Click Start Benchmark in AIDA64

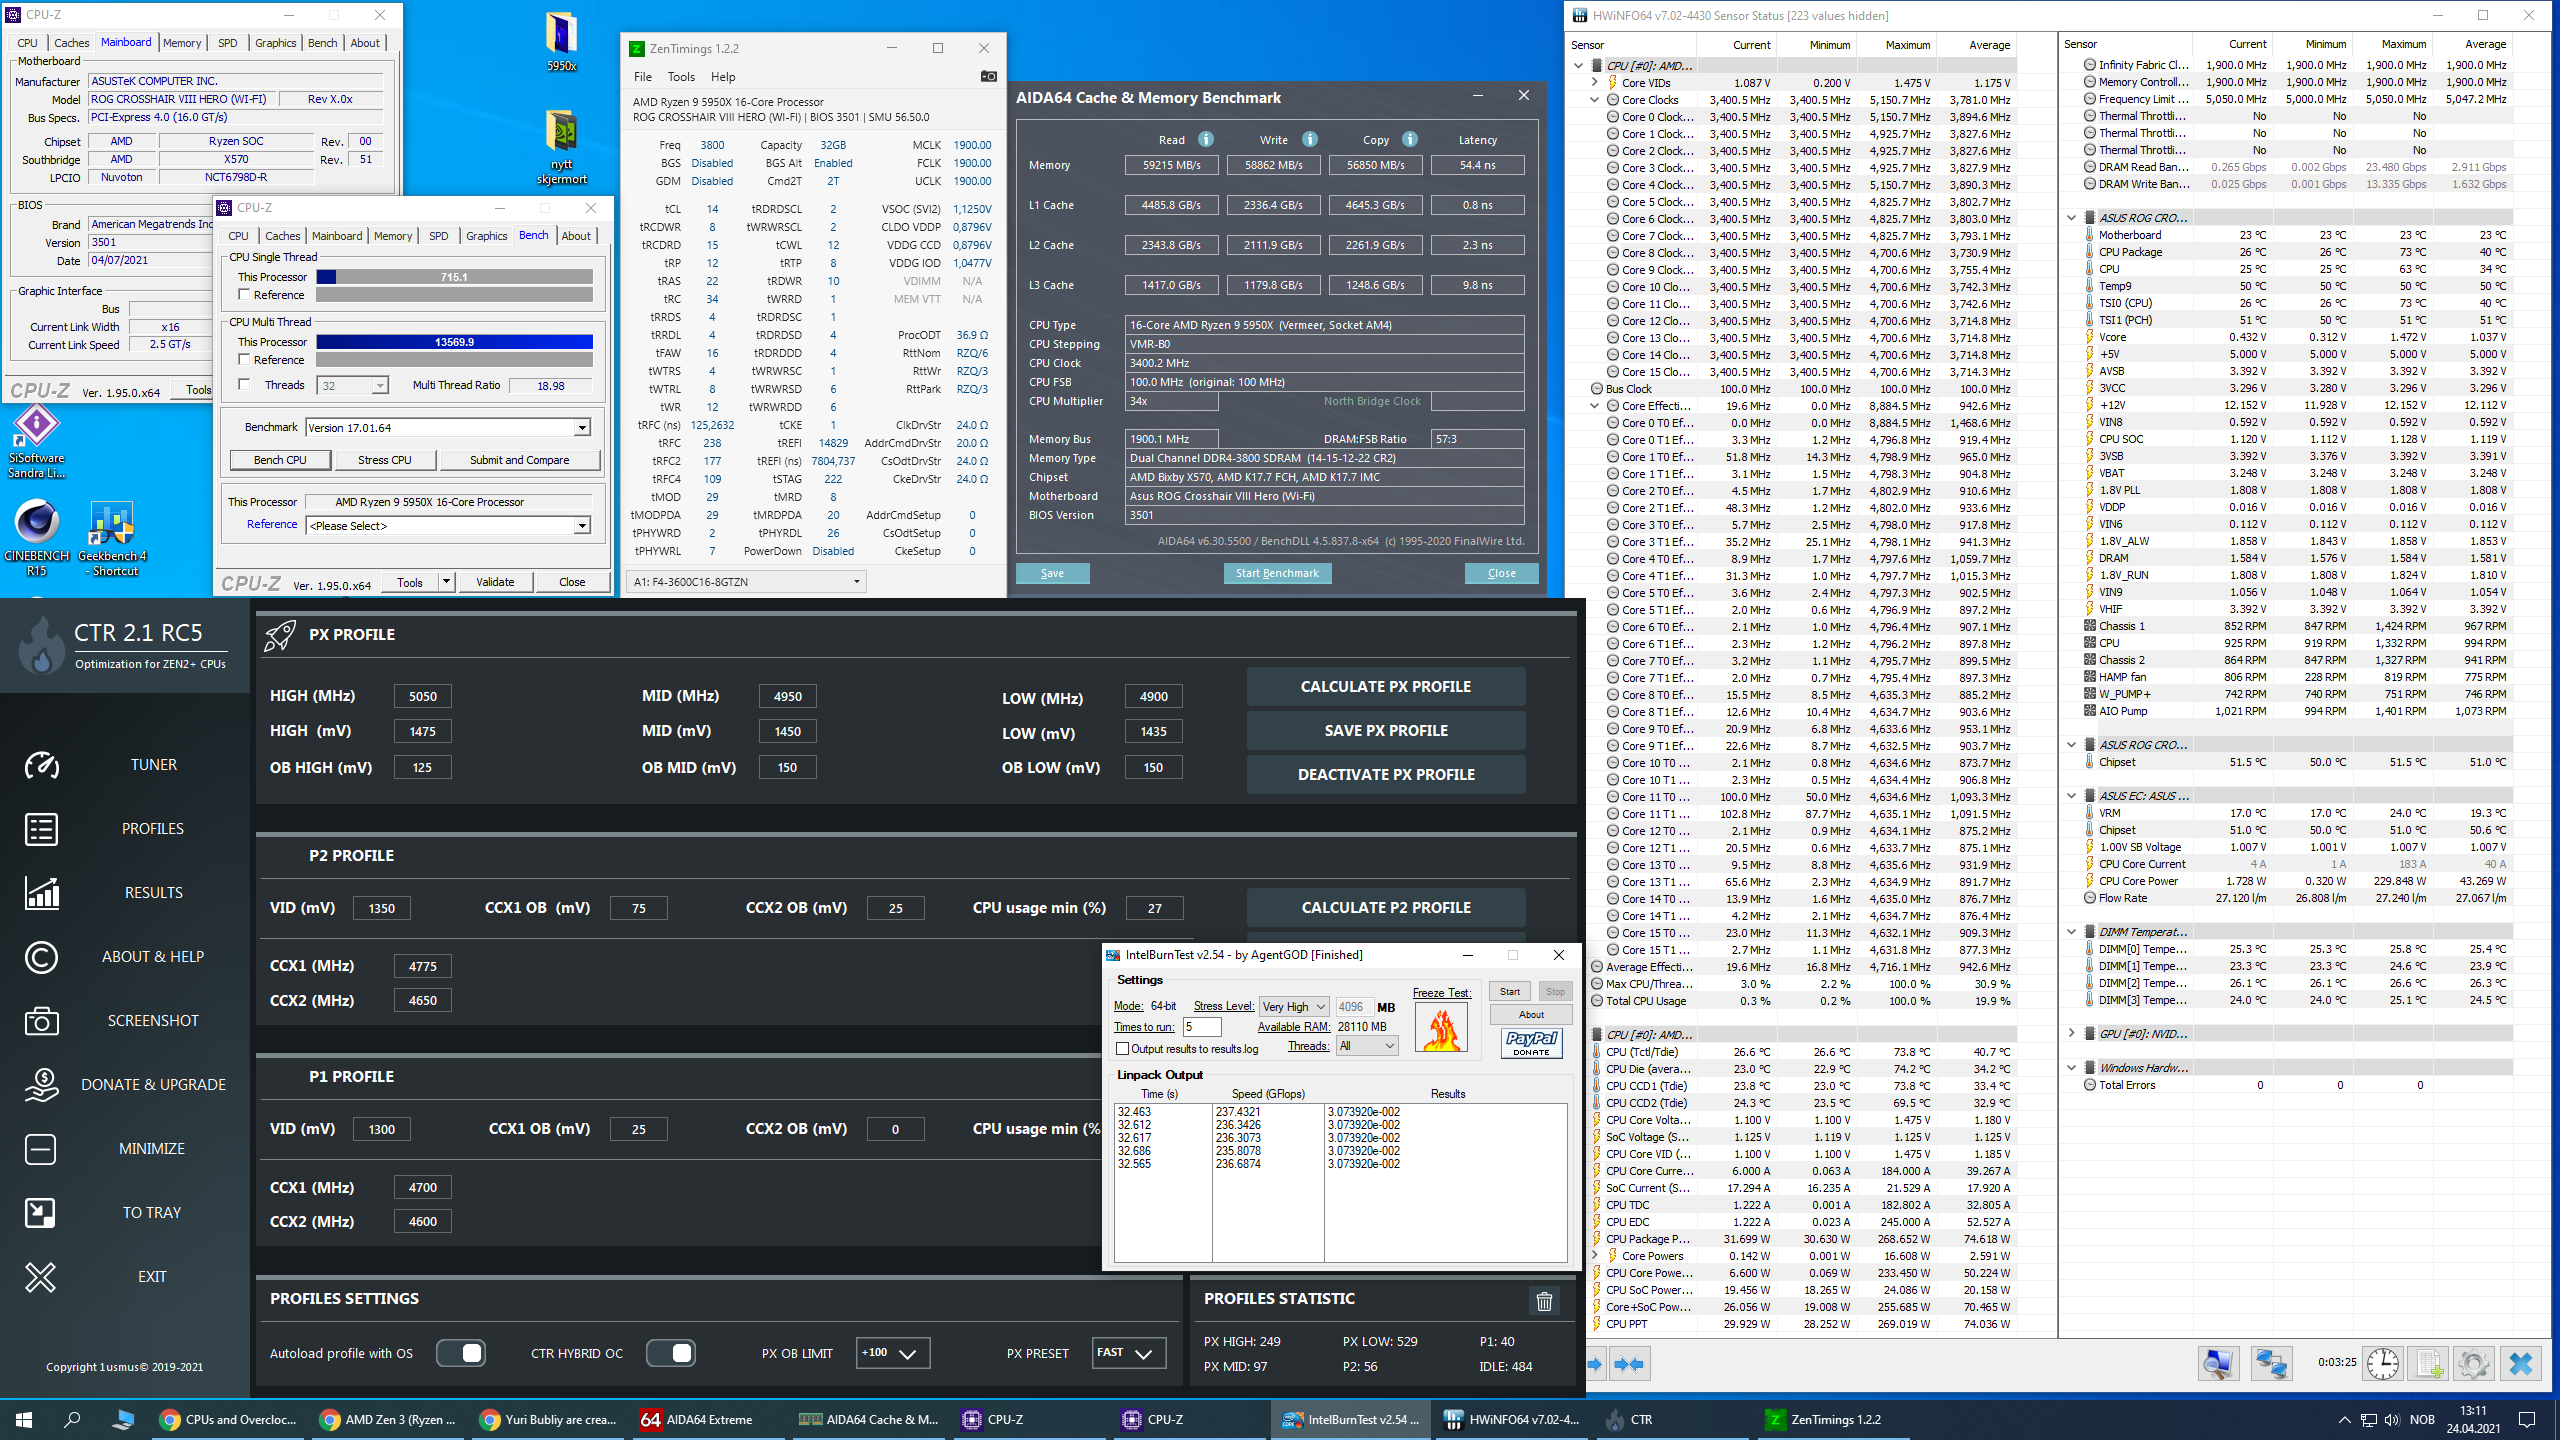click(x=1277, y=574)
